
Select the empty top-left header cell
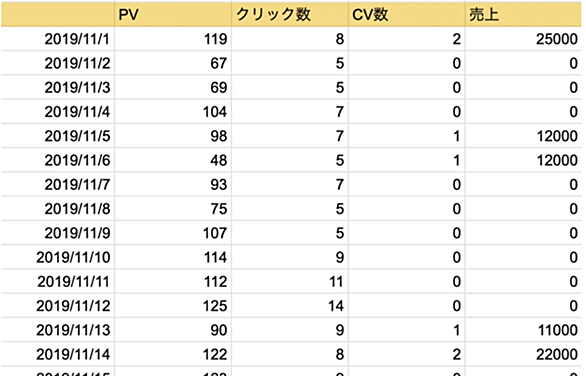(x=58, y=15)
